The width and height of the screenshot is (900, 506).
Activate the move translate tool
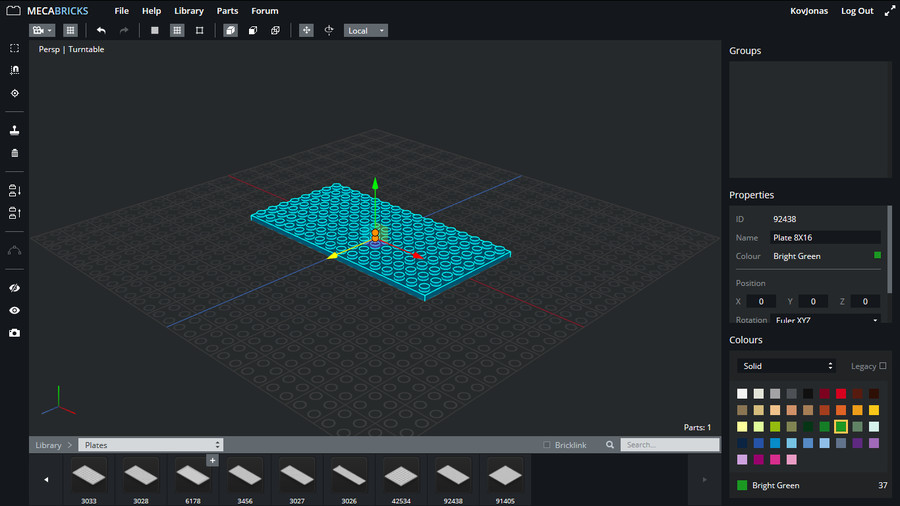tap(306, 30)
